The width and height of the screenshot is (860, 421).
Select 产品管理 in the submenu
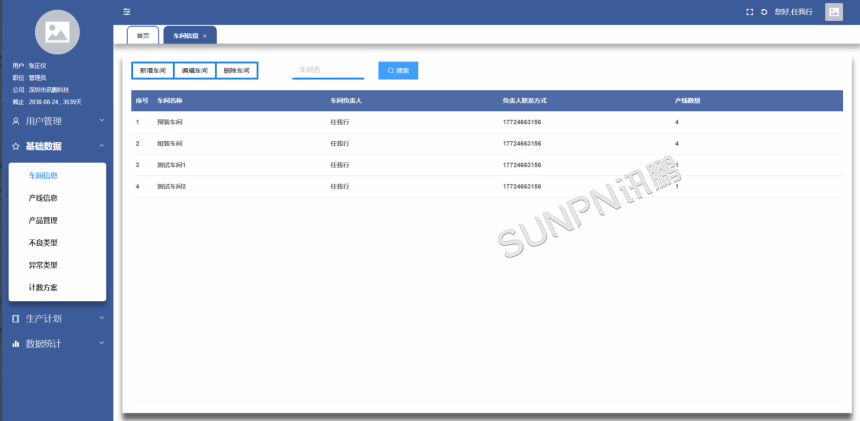point(43,220)
